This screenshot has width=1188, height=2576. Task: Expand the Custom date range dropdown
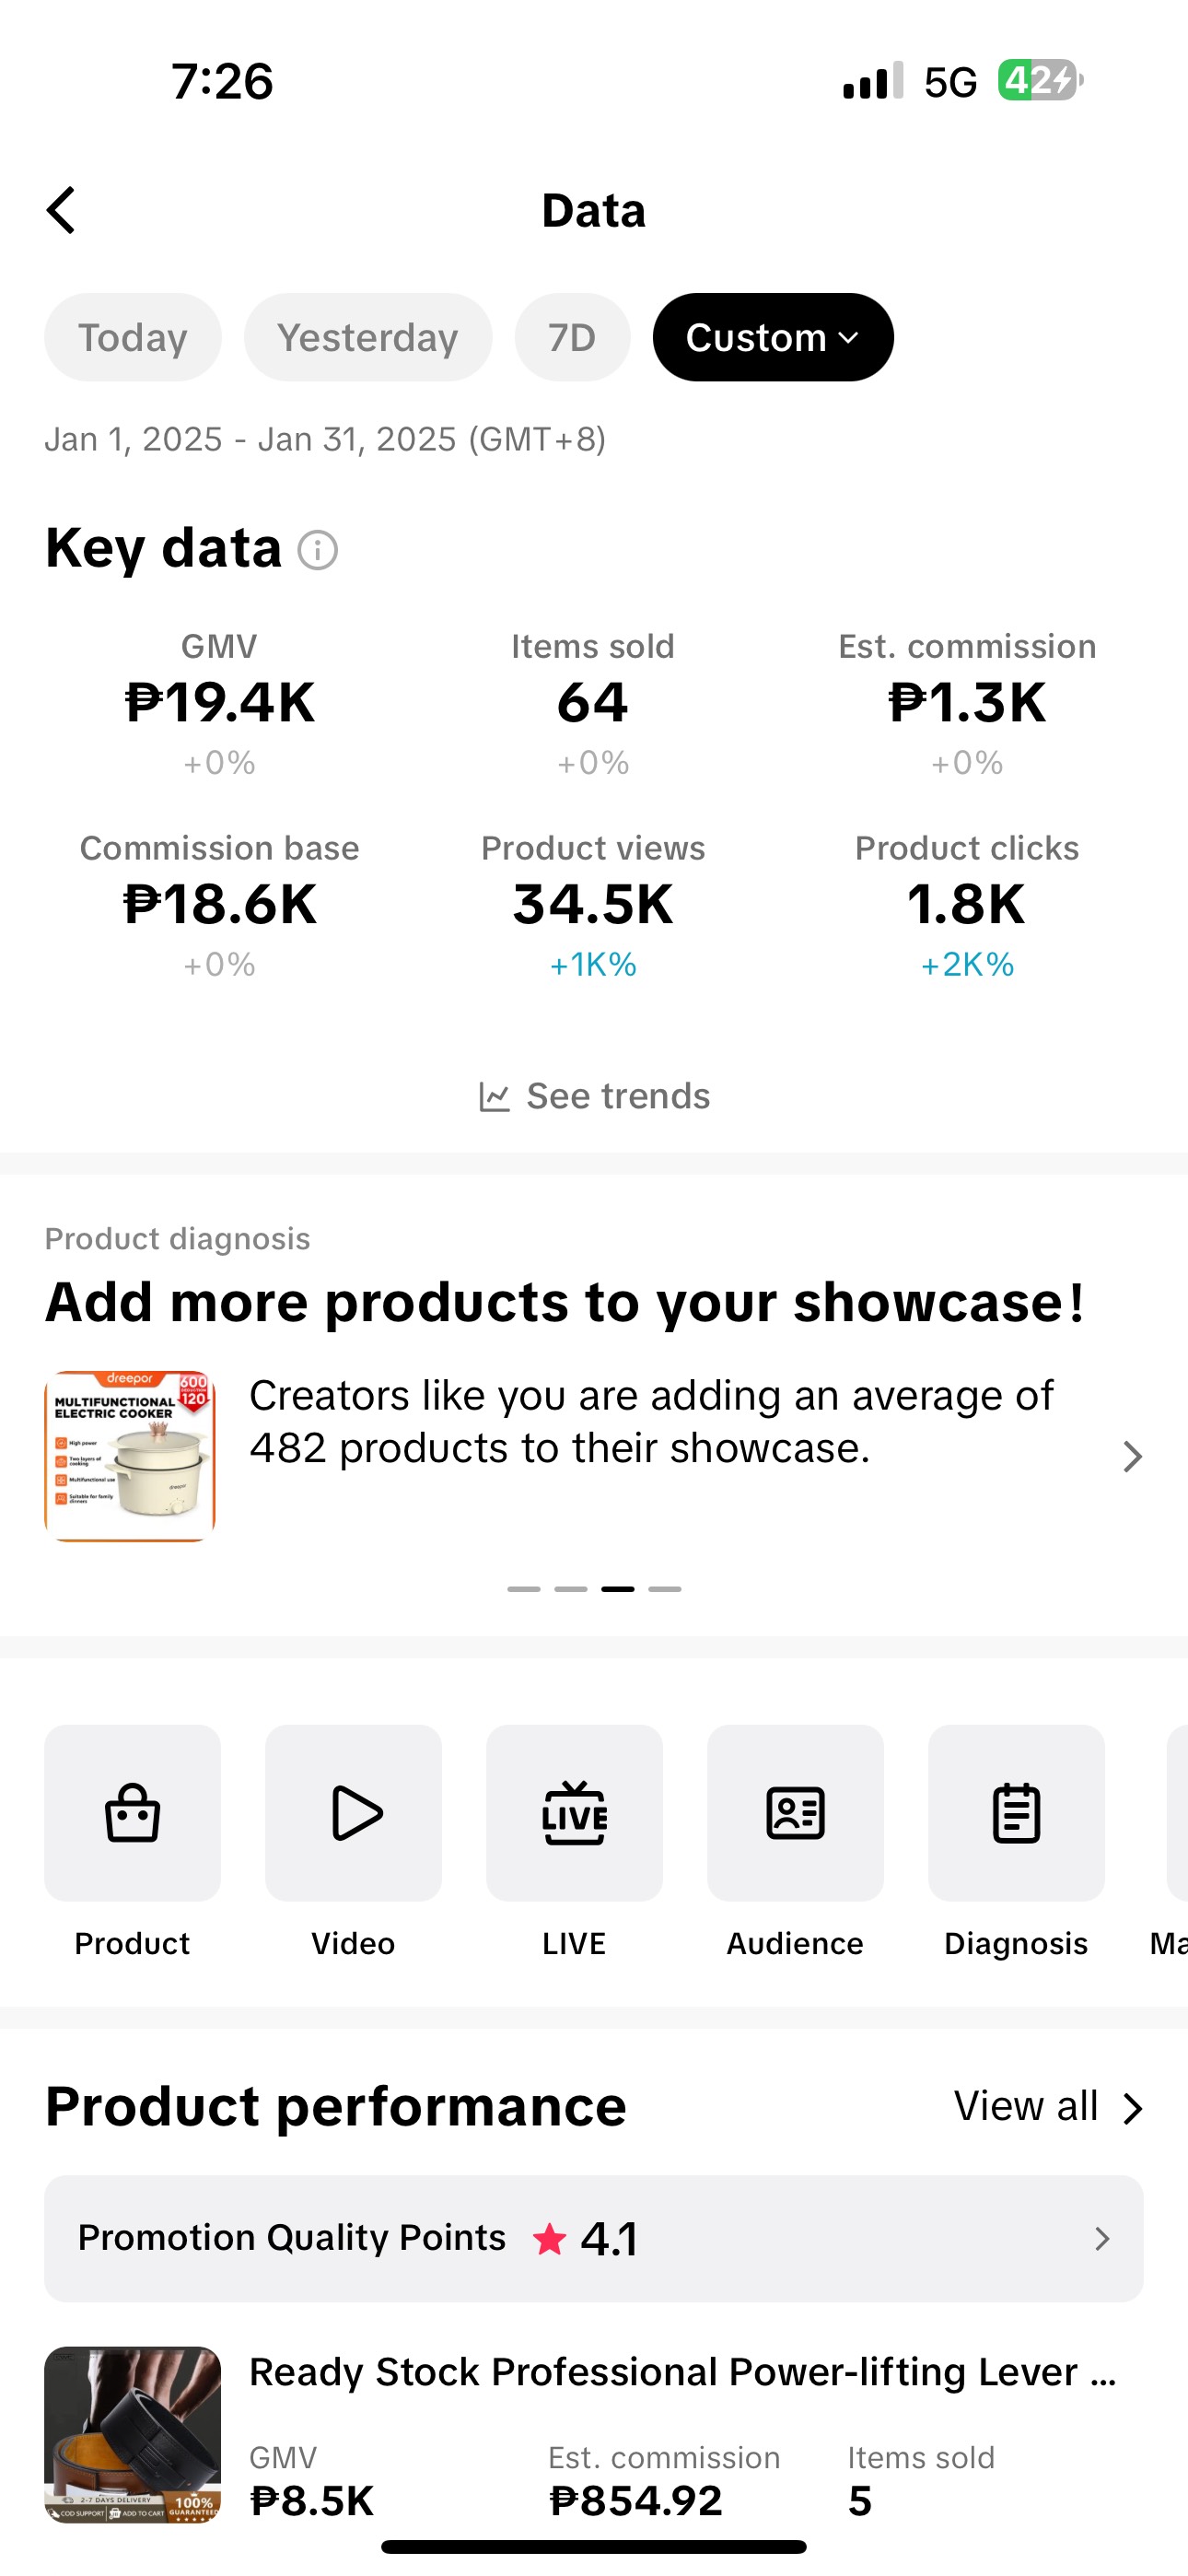[773, 338]
